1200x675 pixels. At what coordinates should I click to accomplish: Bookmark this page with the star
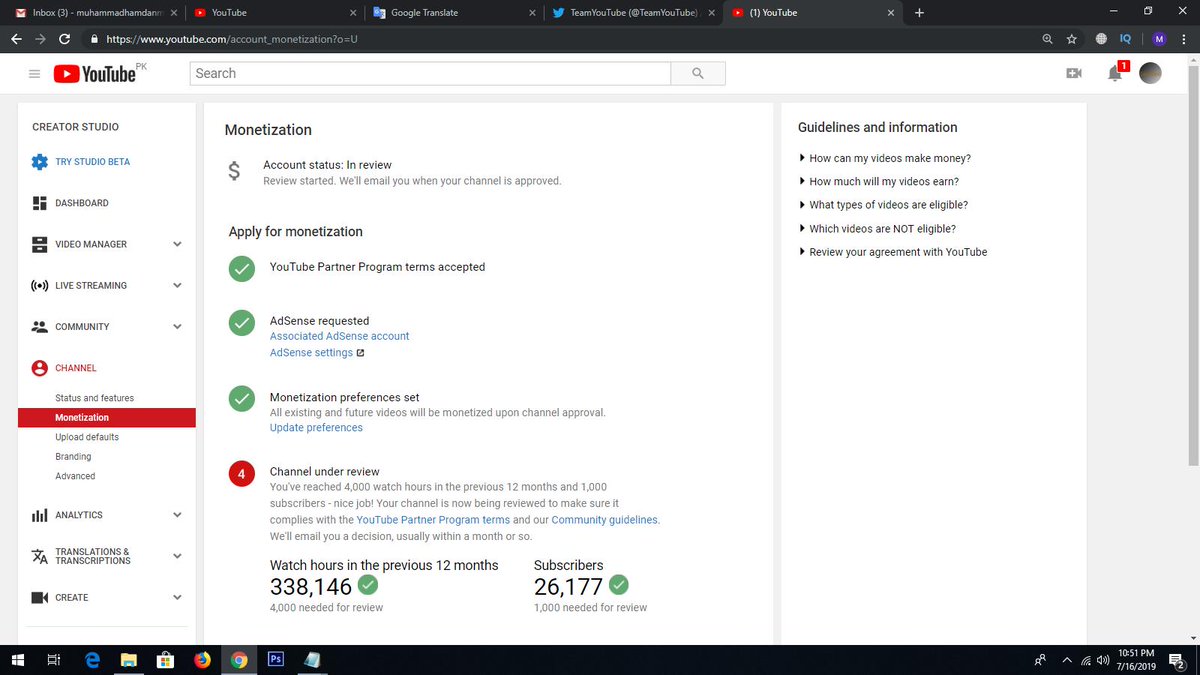coord(1071,39)
